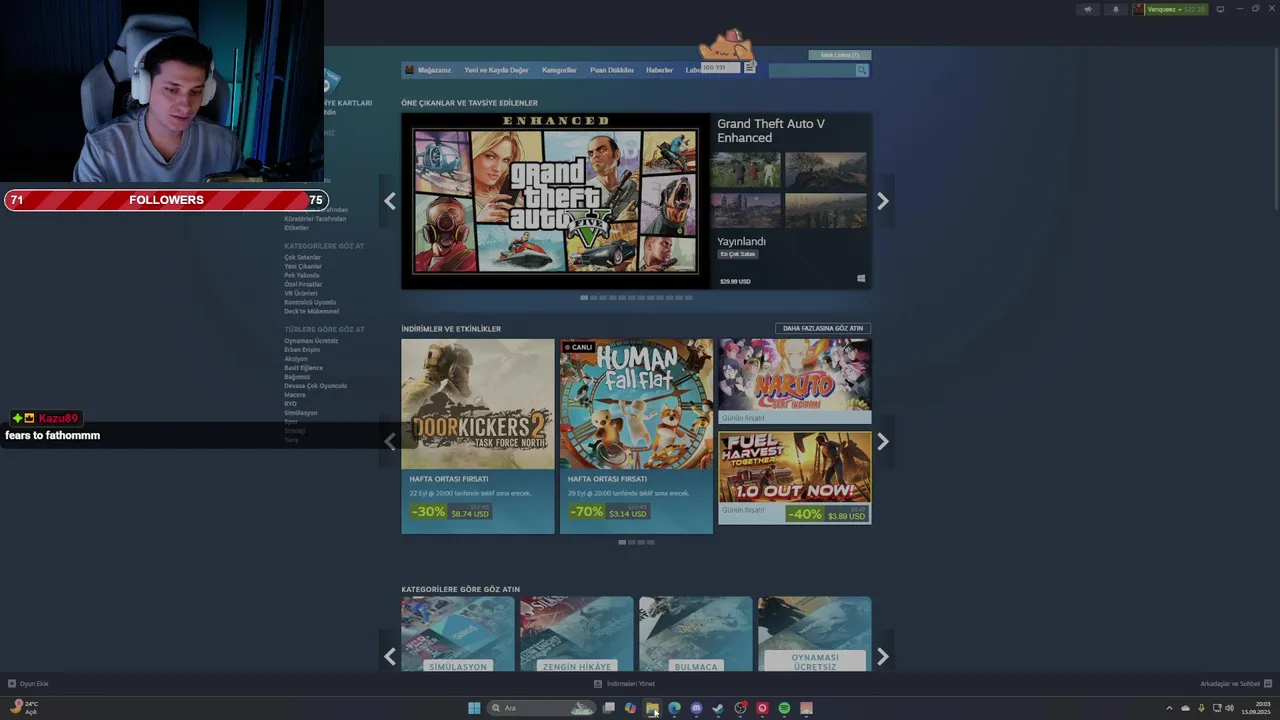Focus the Steam store search field
Image resolution: width=1280 pixels, height=720 pixels.
tap(811, 70)
